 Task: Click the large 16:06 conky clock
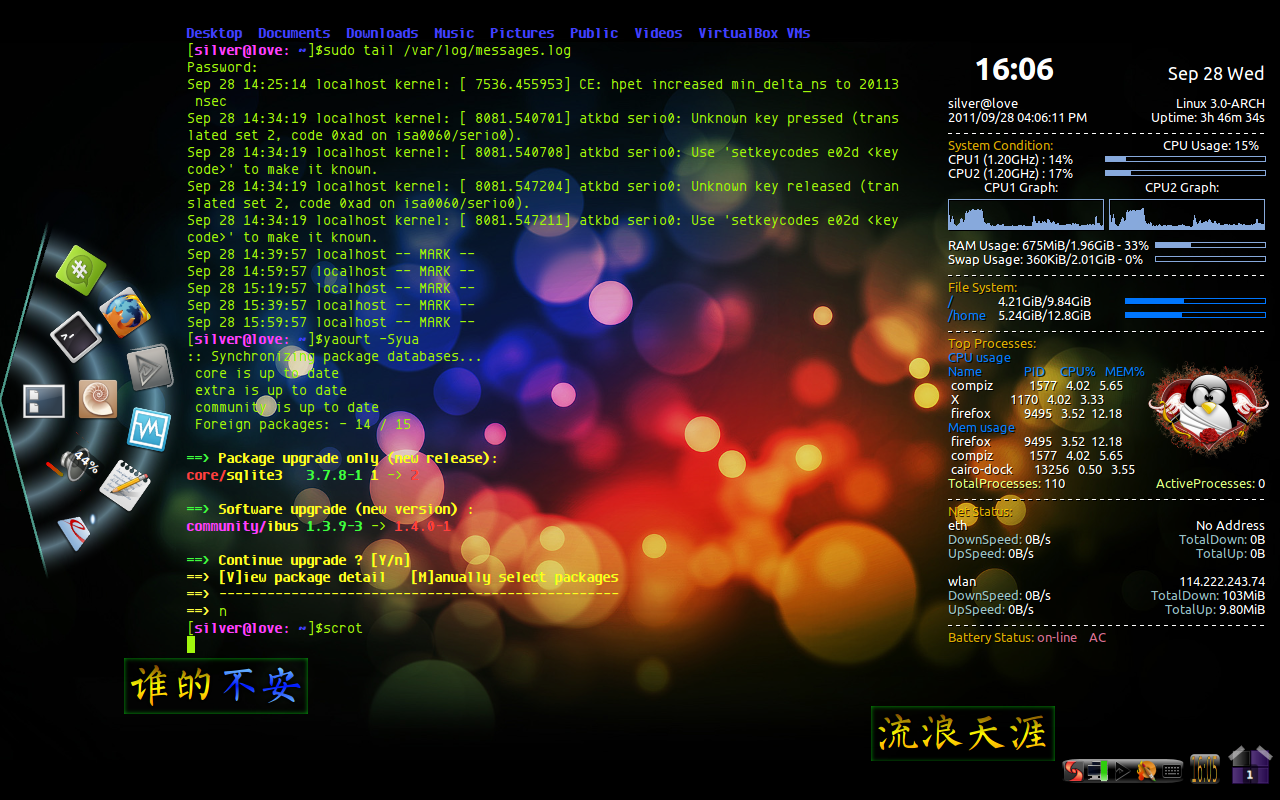(1014, 69)
